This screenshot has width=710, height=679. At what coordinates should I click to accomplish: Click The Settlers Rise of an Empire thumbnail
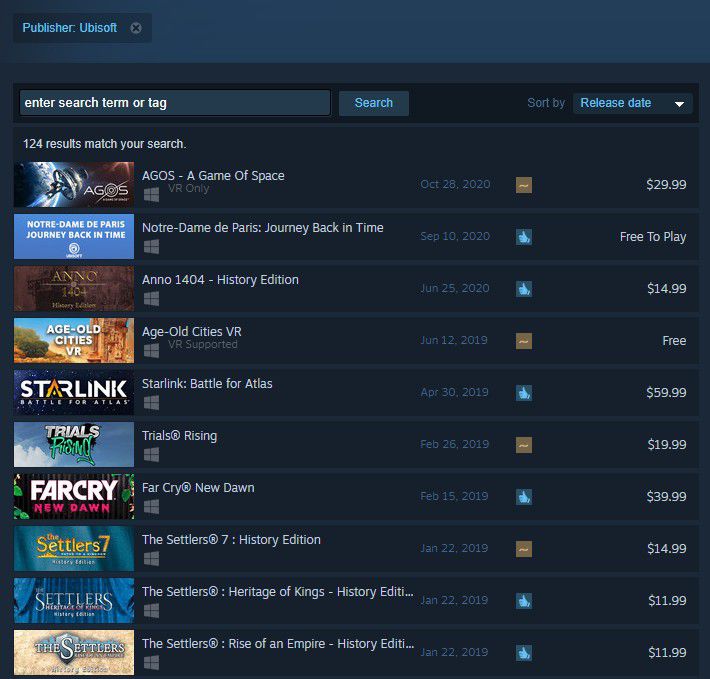[74, 653]
